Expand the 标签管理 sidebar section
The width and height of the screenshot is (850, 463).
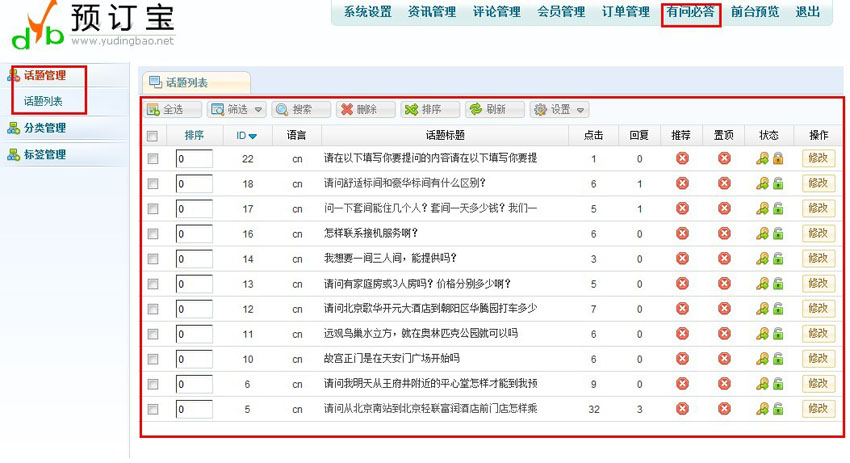45,155
